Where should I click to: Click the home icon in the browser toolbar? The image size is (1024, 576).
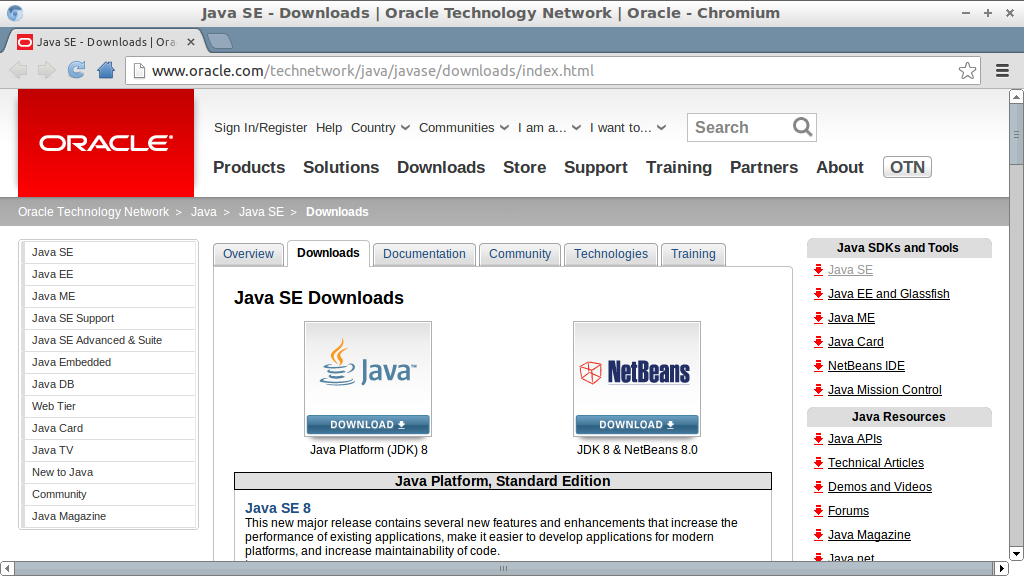(106, 70)
